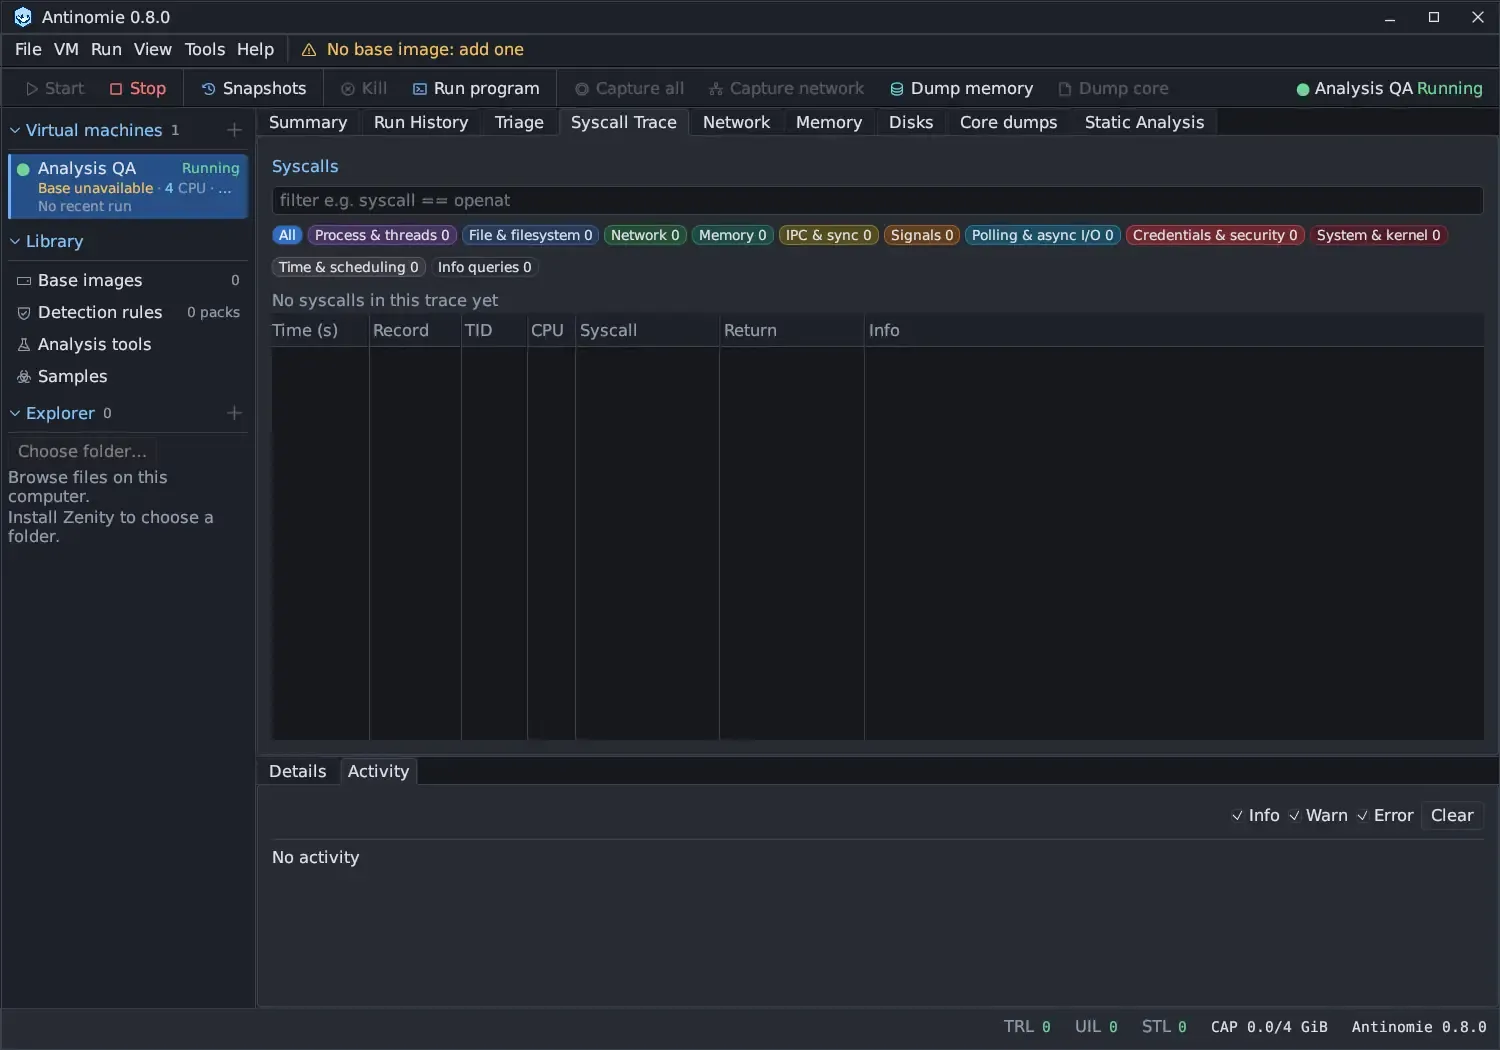Click the Antinomie app logo icon
The image size is (1500, 1050).
coord(22,17)
